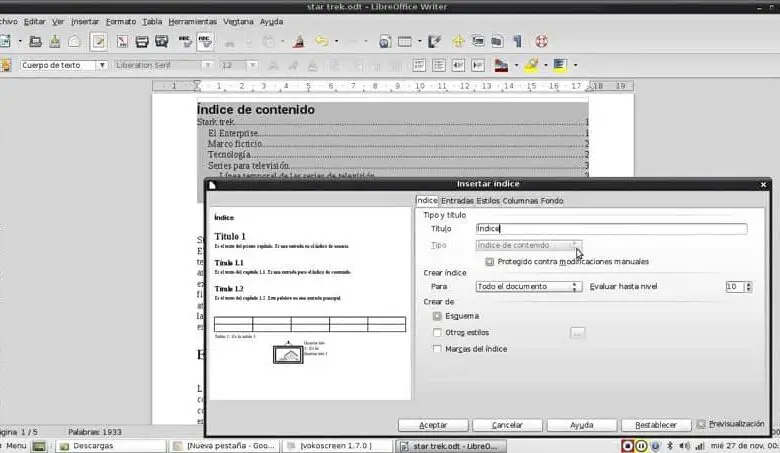780x453 pixels.
Task: Open the Gallery icon
Action: (x=478, y=42)
